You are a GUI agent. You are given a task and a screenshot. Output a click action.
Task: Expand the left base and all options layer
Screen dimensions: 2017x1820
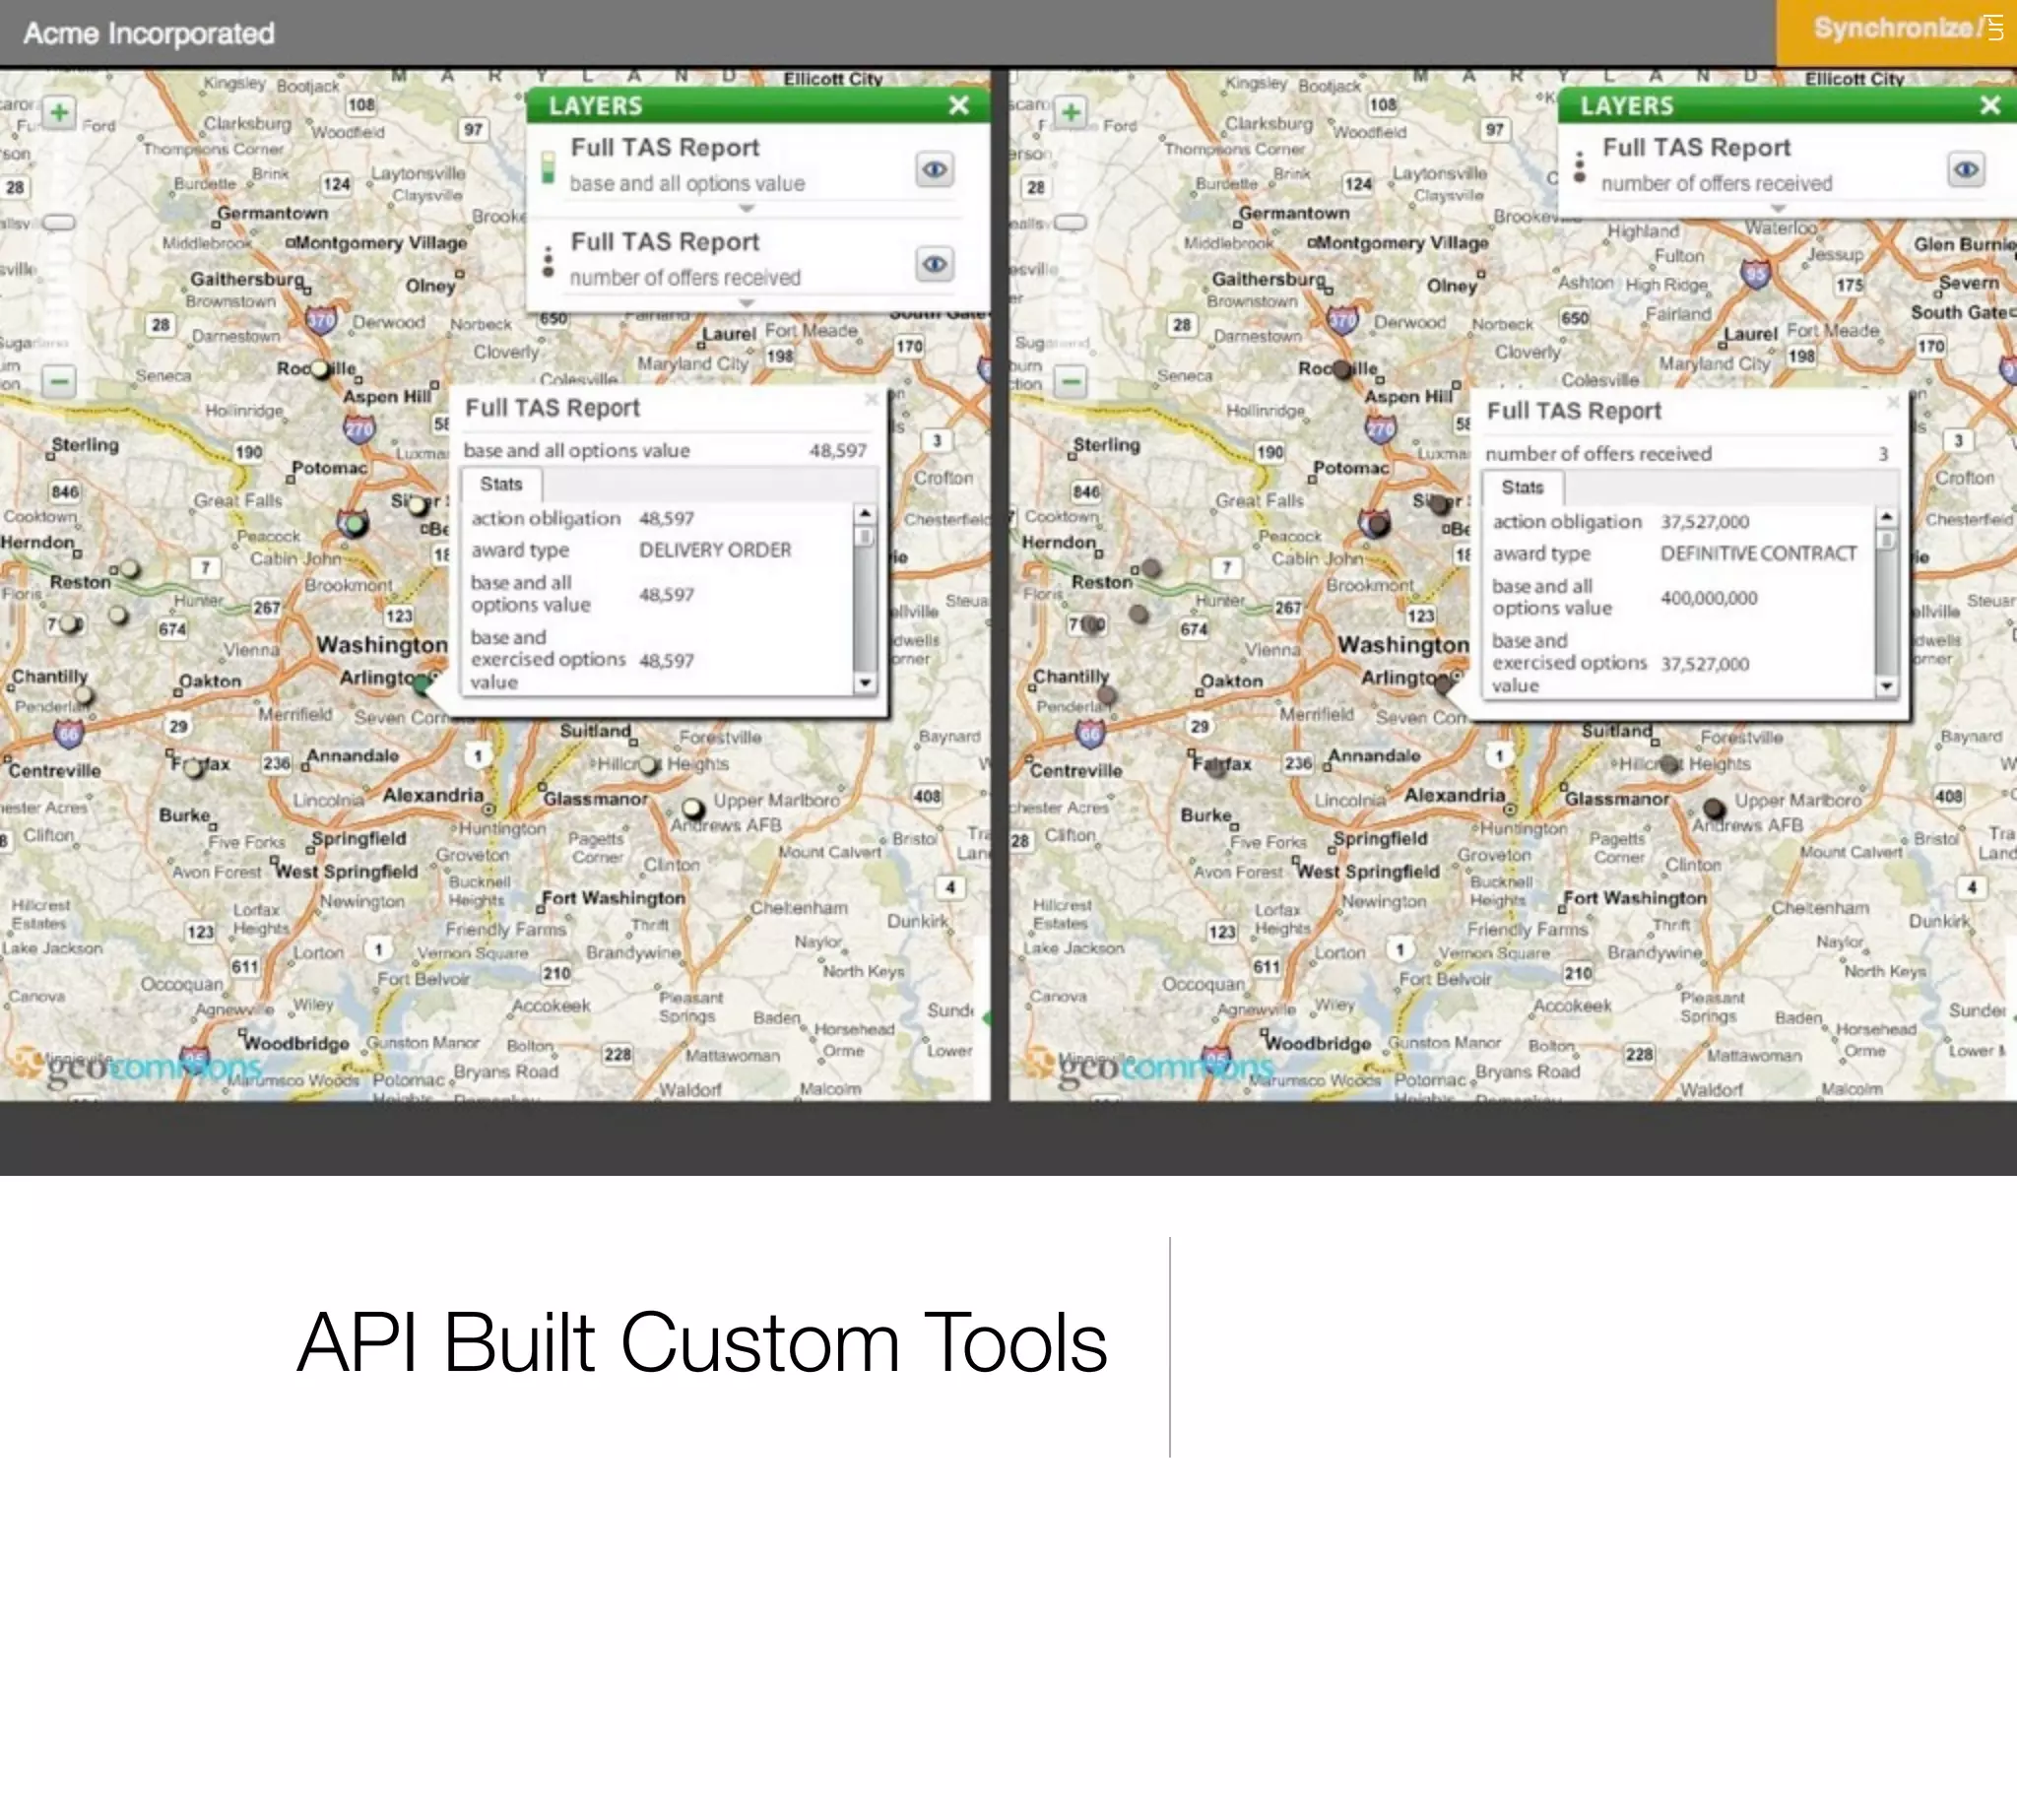747,208
